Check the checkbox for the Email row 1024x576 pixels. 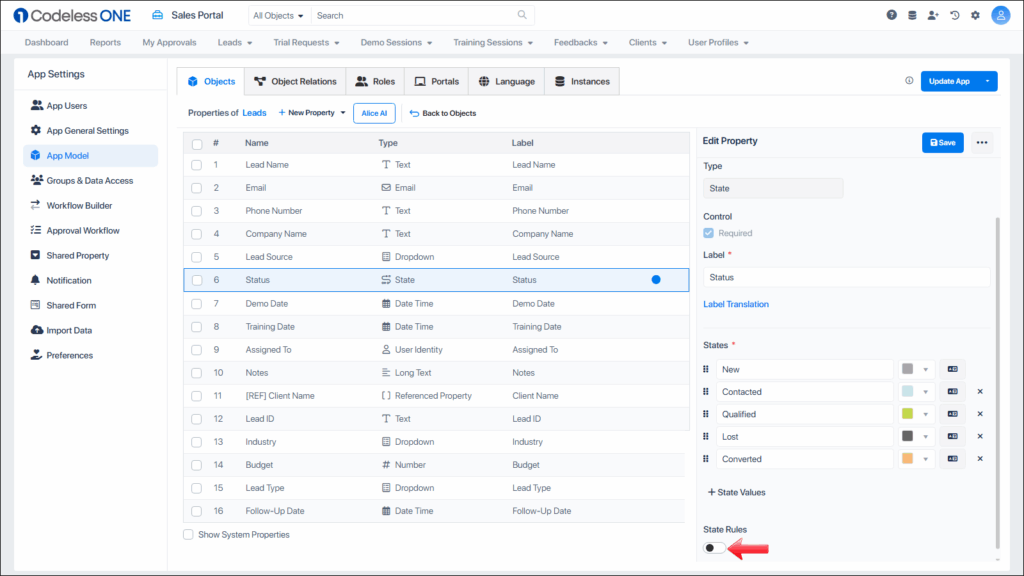pos(196,187)
